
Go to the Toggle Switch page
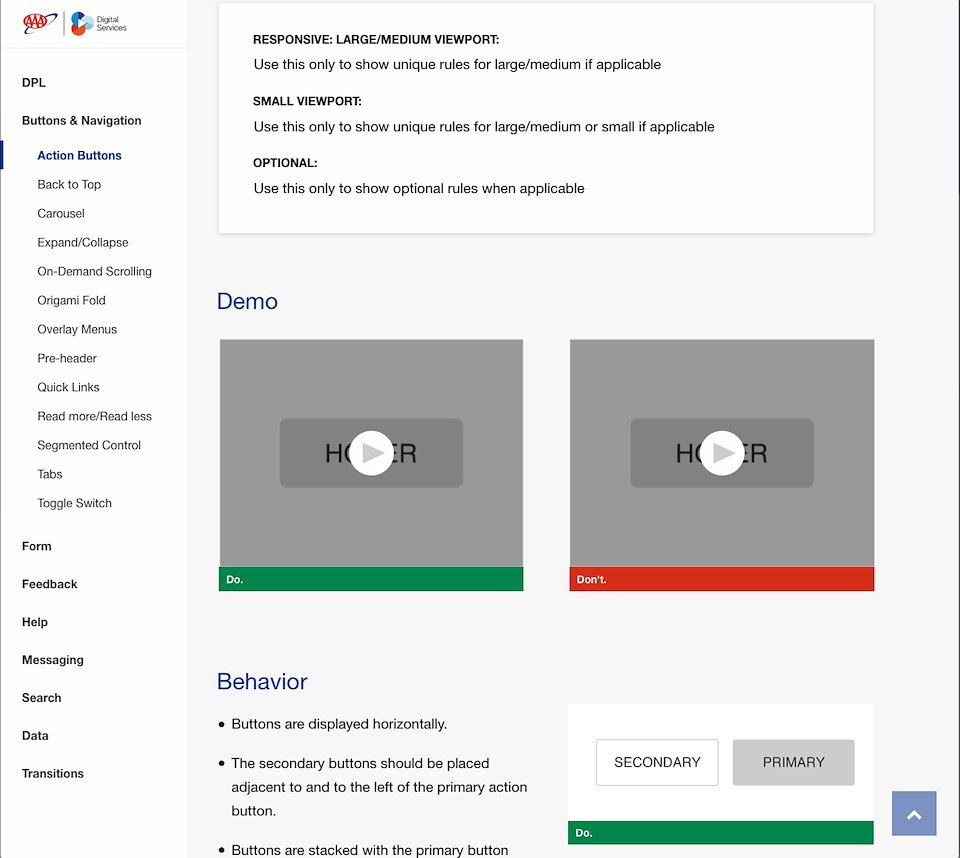pos(75,503)
